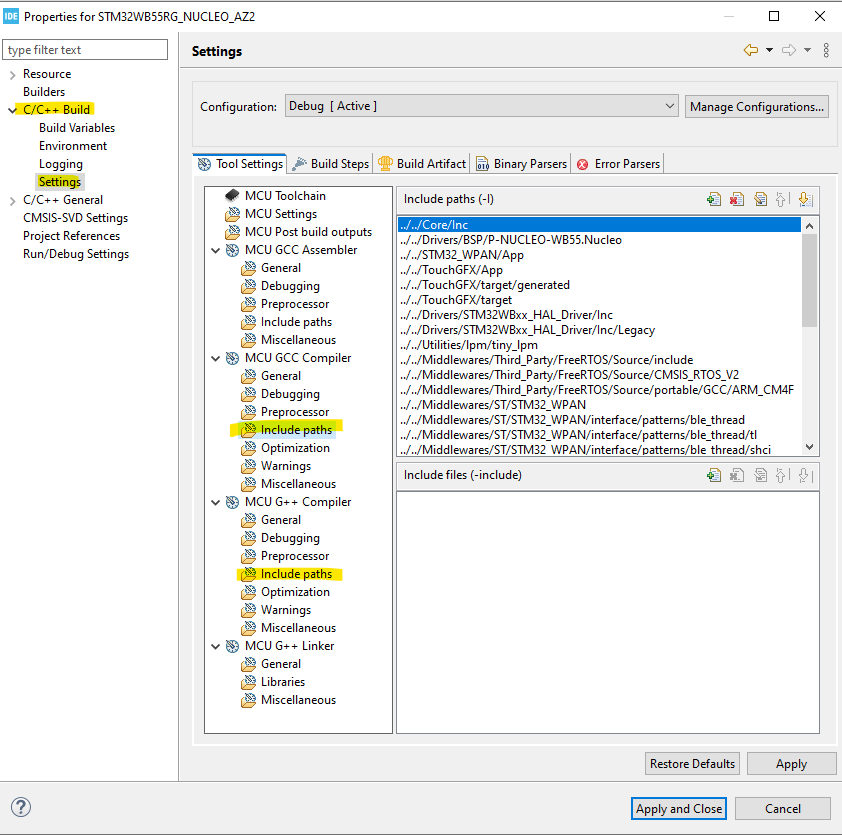This screenshot has height=835, width=842.
Task: Switch to the Error Parsers tab
Action: [x=618, y=164]
